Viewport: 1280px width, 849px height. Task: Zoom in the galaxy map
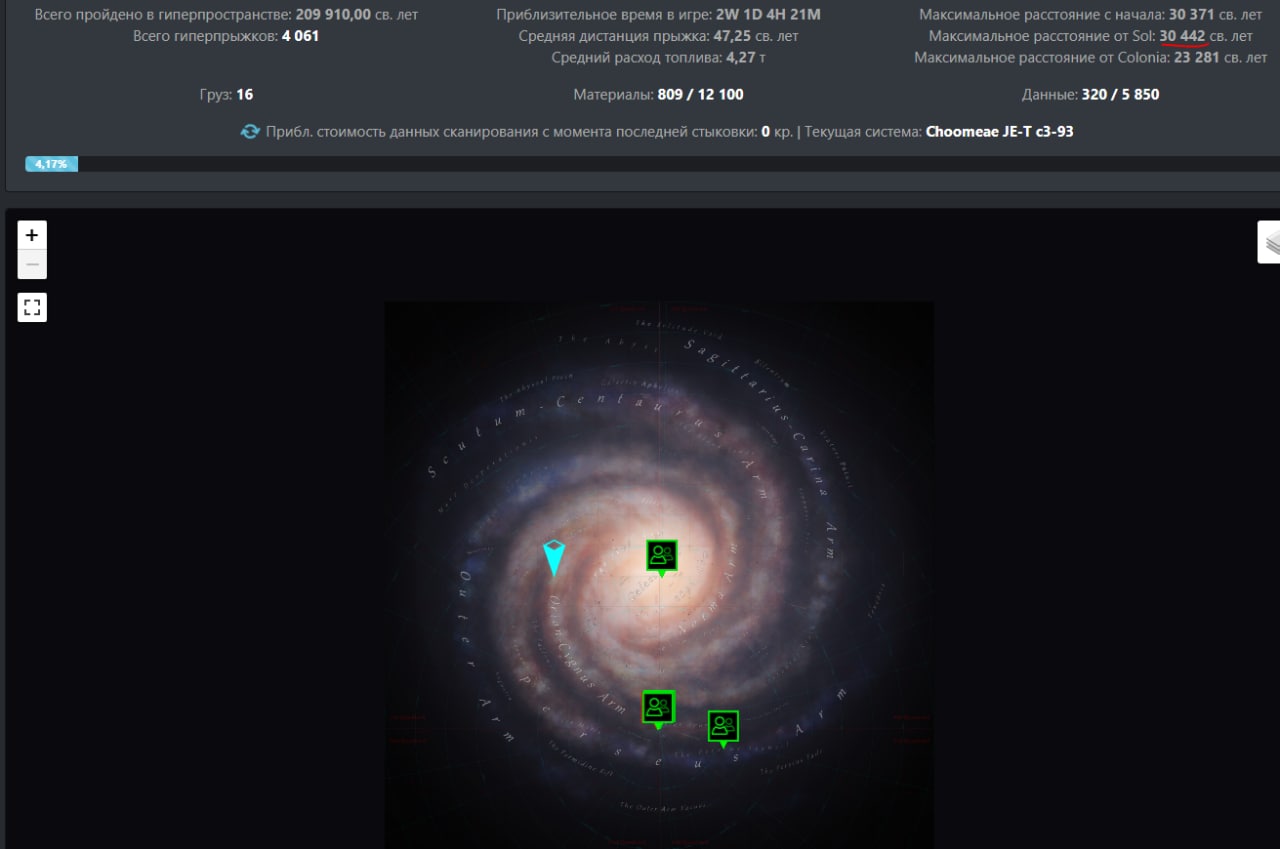[32, 235]
